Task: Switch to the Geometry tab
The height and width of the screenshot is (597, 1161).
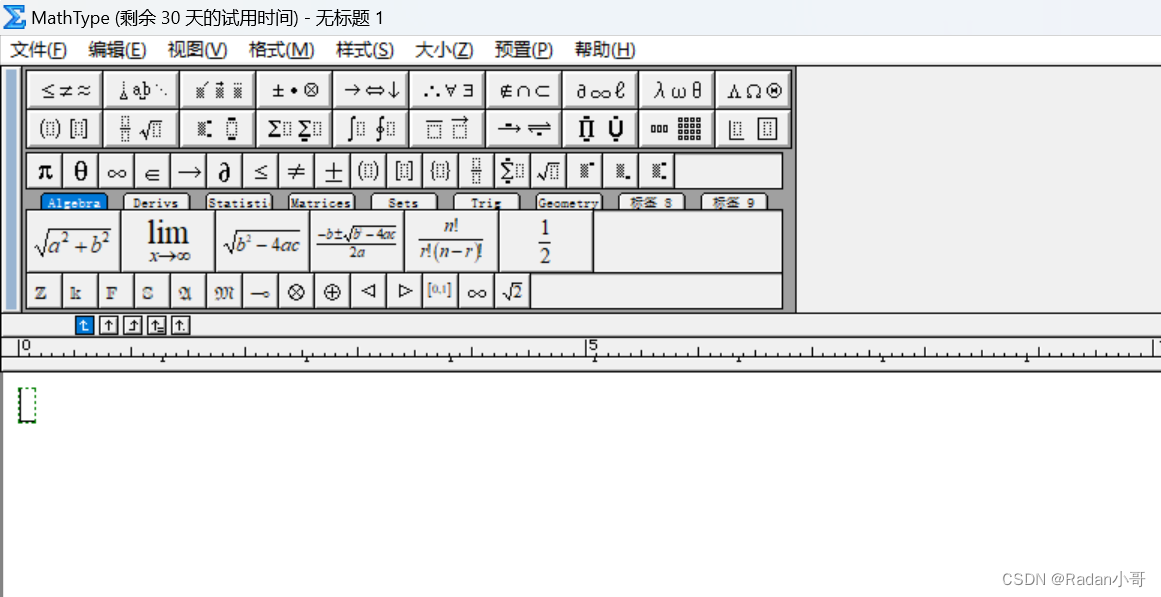Action: 569,202
